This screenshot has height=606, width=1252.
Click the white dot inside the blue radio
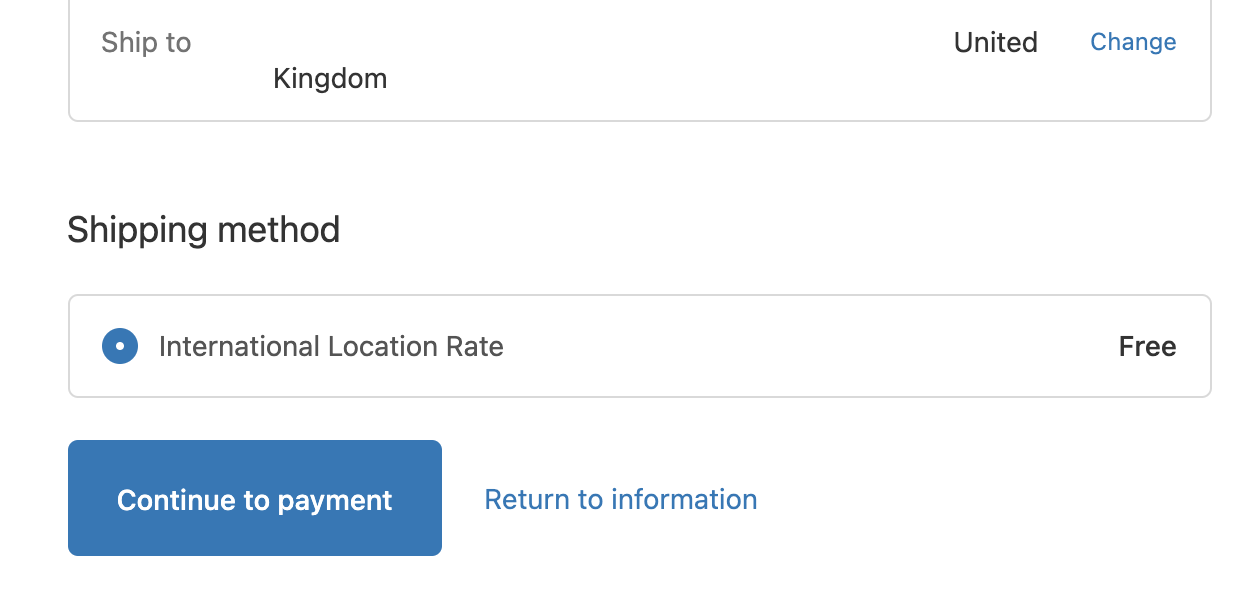pyautogui.click(x=120, y=346)
